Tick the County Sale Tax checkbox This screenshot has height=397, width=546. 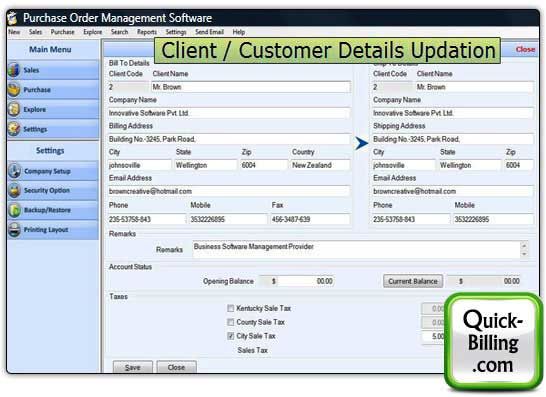point(231,322)
